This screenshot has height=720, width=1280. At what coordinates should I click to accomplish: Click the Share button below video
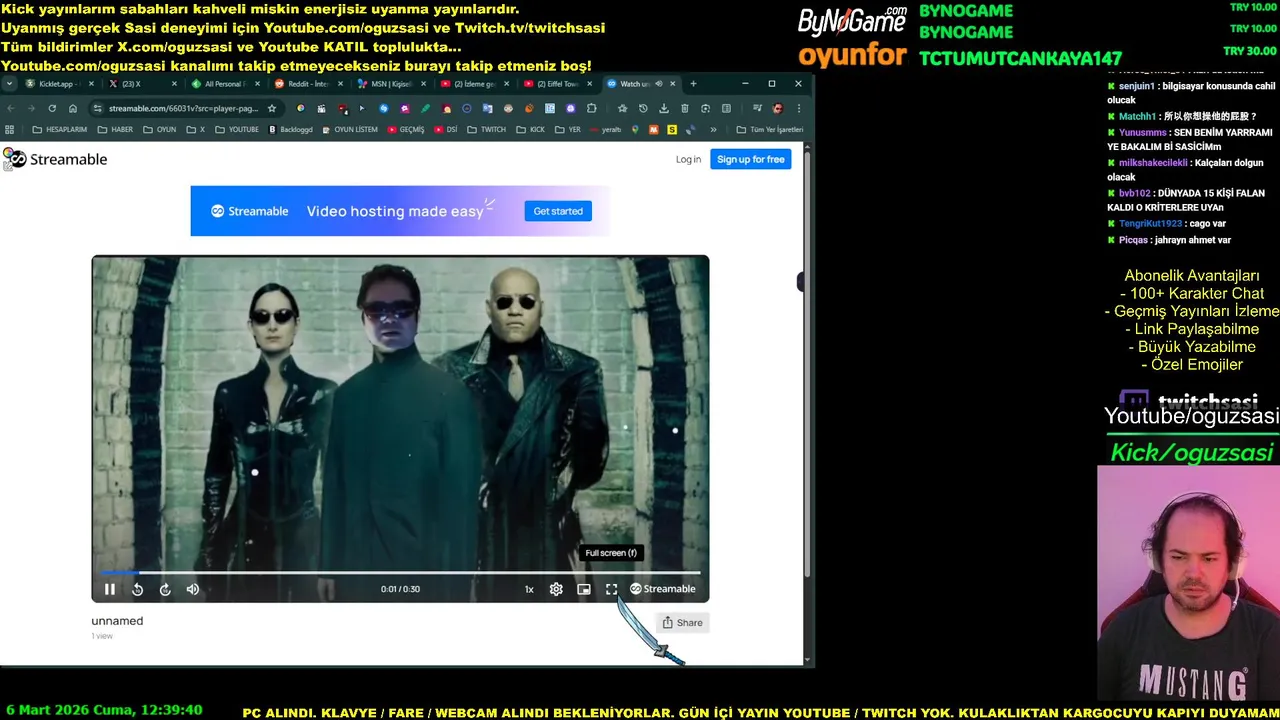click(x=683, y=622)
